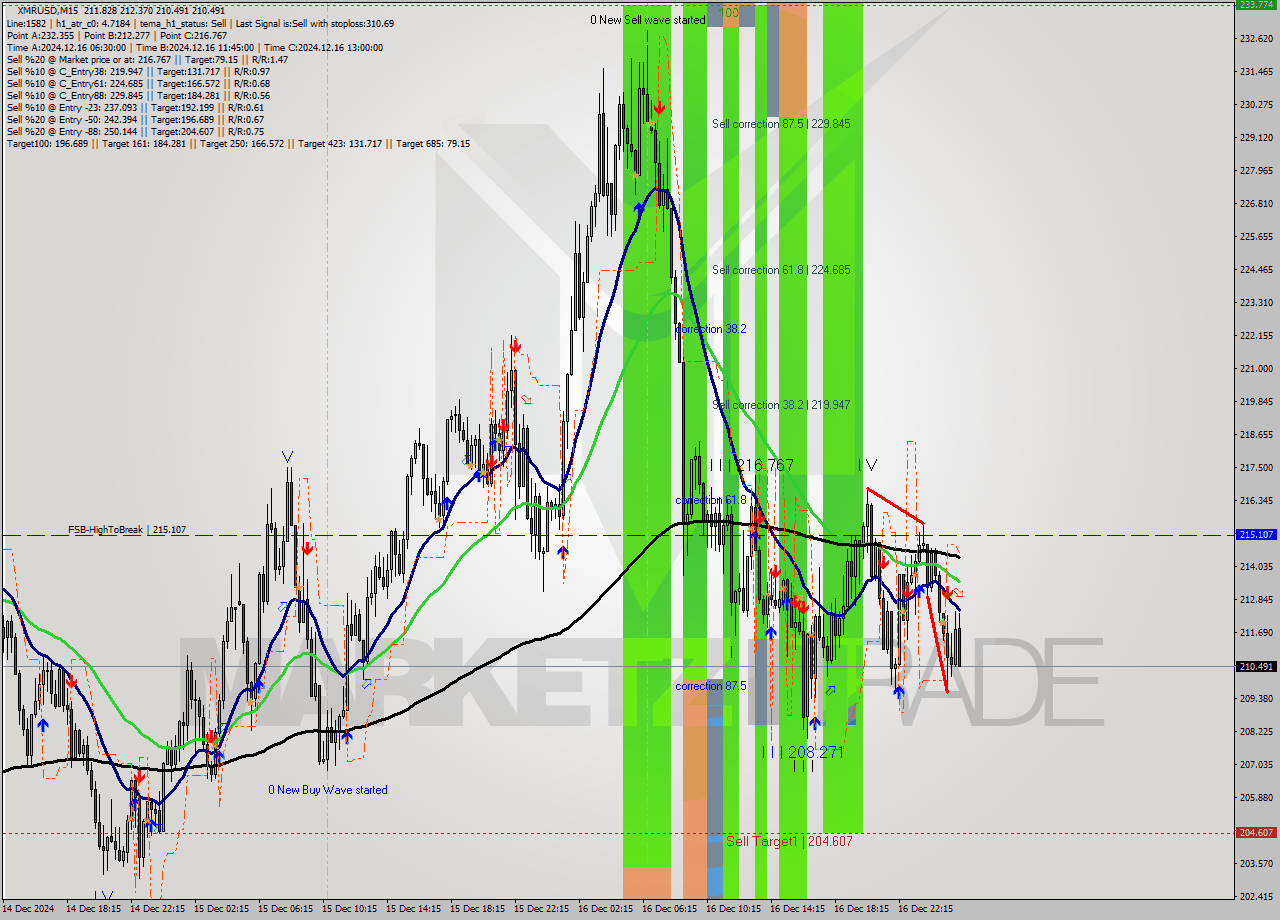This screenshot has width=1280, height=920.
Task: Click the 215.107 price tag on axis
Action: [x=1256, y=535]
